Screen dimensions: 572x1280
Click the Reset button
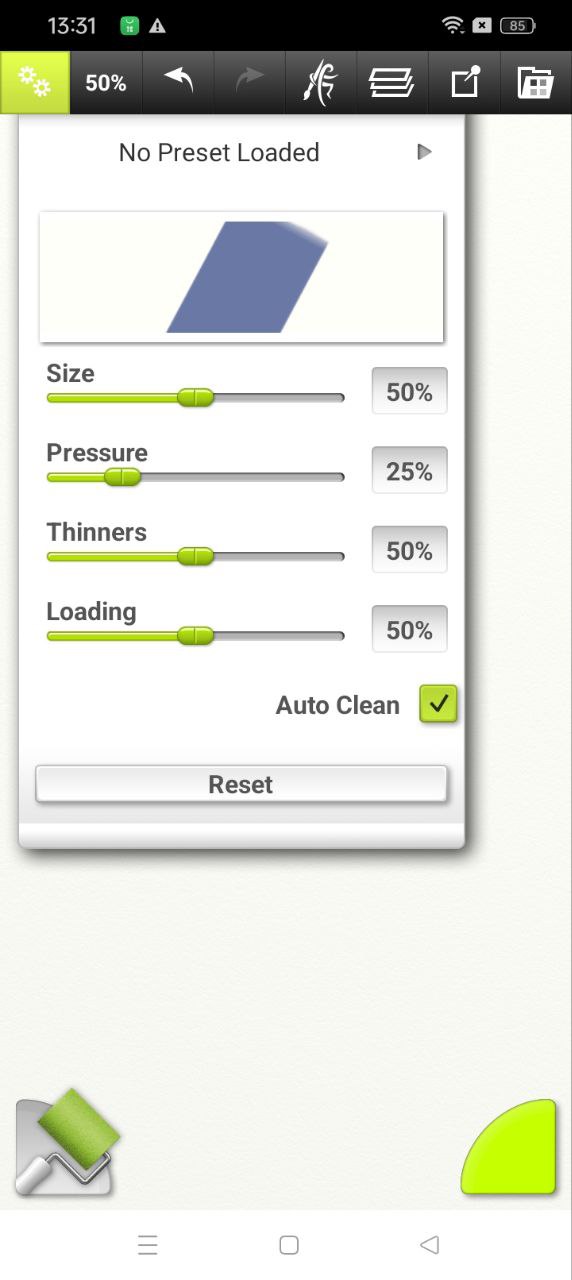[241, 785]
